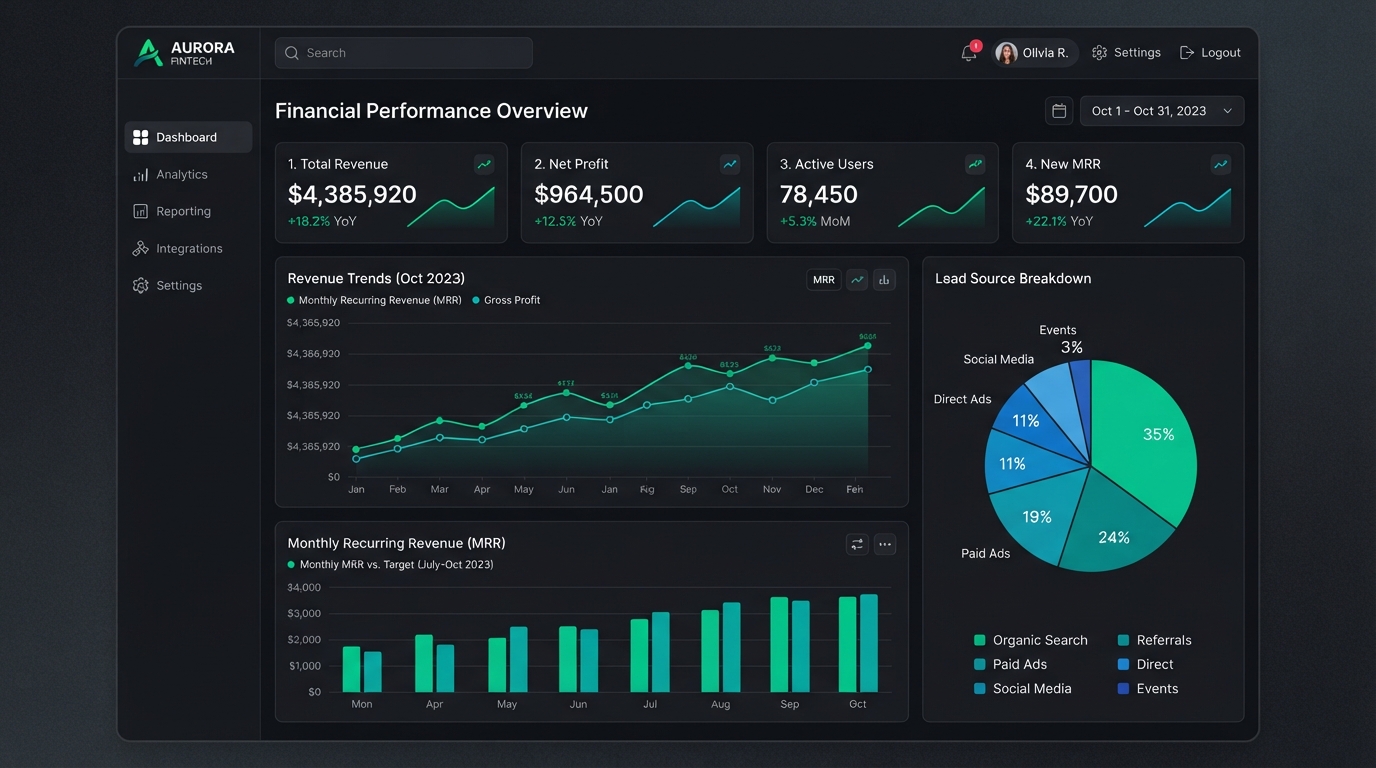Go to Dashboard in the sidebar

pos(188,137)
